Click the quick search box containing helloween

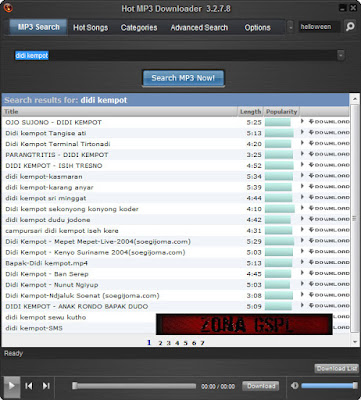pos(319,27)
